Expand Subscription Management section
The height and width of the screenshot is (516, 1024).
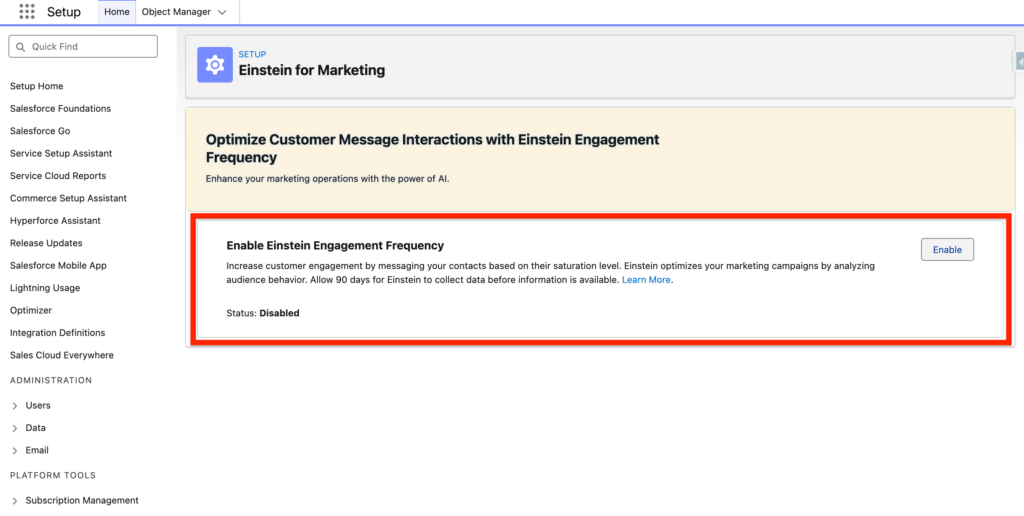tap(15, 501)
